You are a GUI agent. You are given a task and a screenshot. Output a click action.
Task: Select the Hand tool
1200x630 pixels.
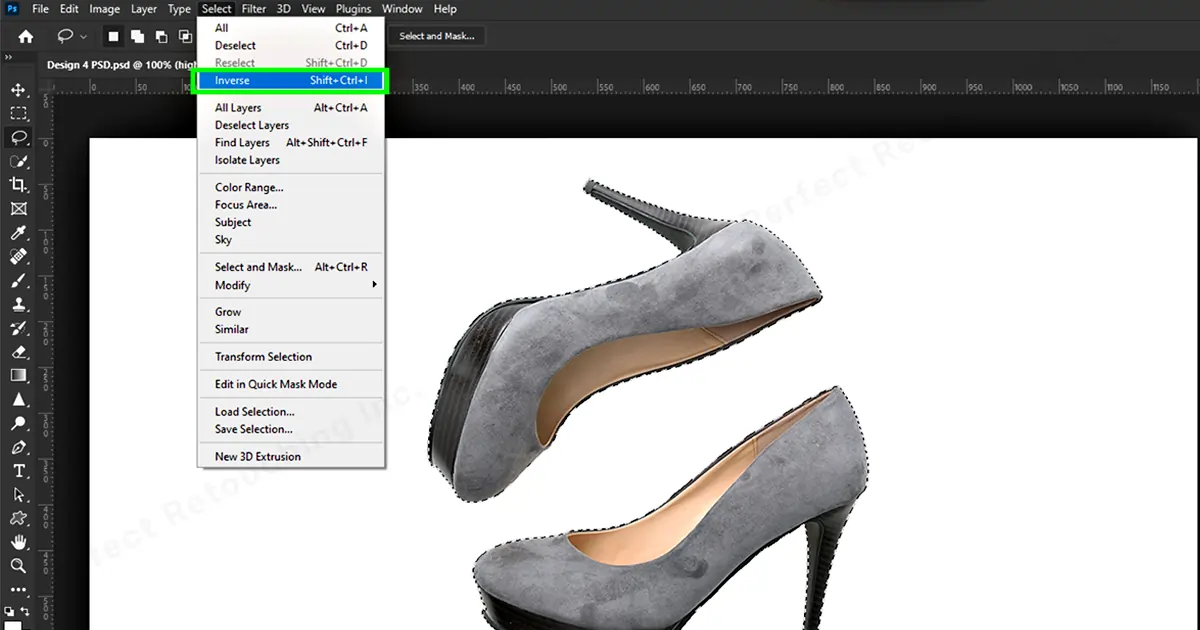[18, 542]
